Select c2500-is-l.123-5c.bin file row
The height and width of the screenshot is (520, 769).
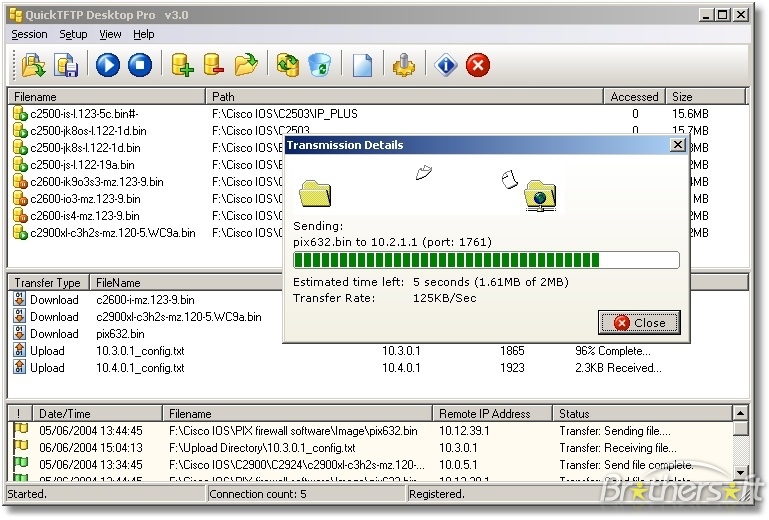82,114
